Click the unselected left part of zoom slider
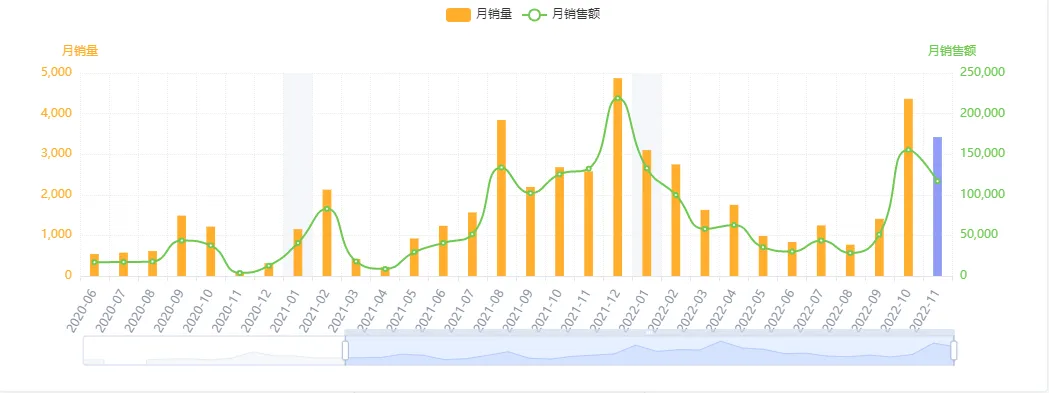The height and width of the screenshot is (393, 1049). [x=214, y=351]
